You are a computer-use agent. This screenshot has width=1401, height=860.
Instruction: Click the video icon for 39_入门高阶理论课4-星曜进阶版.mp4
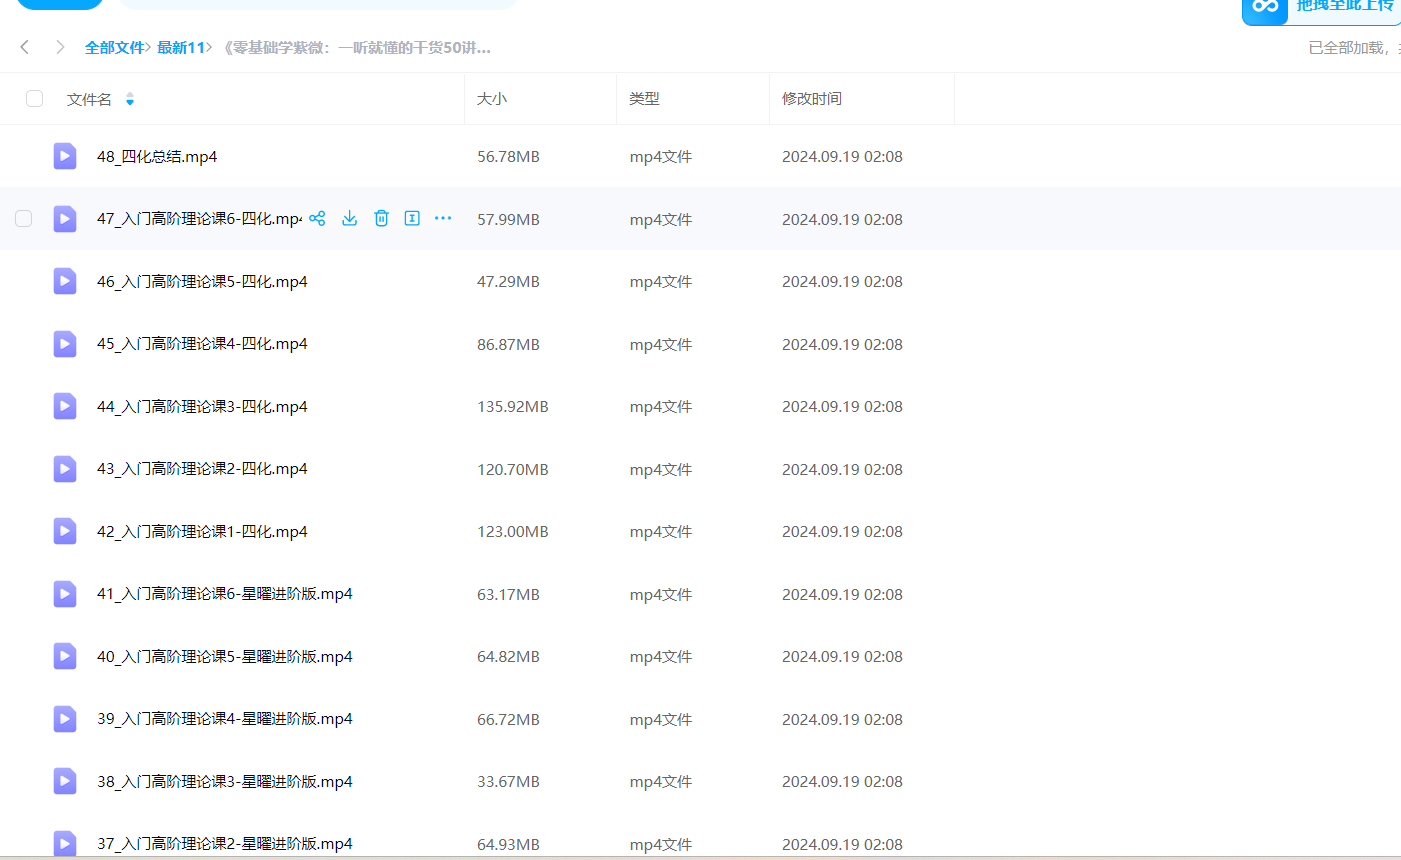65,719
